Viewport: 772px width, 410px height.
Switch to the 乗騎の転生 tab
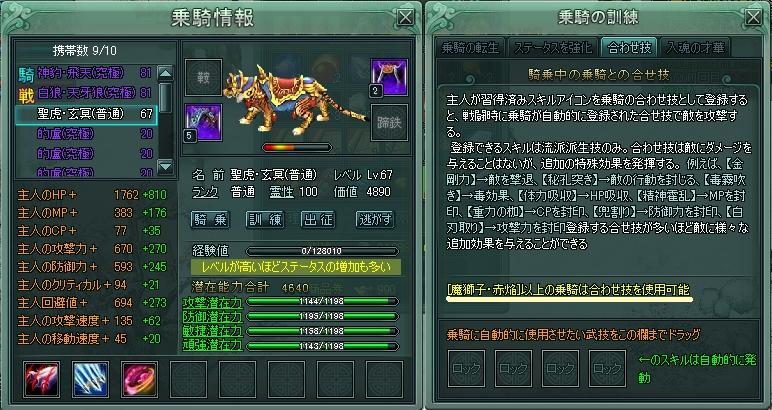[470, 48]
